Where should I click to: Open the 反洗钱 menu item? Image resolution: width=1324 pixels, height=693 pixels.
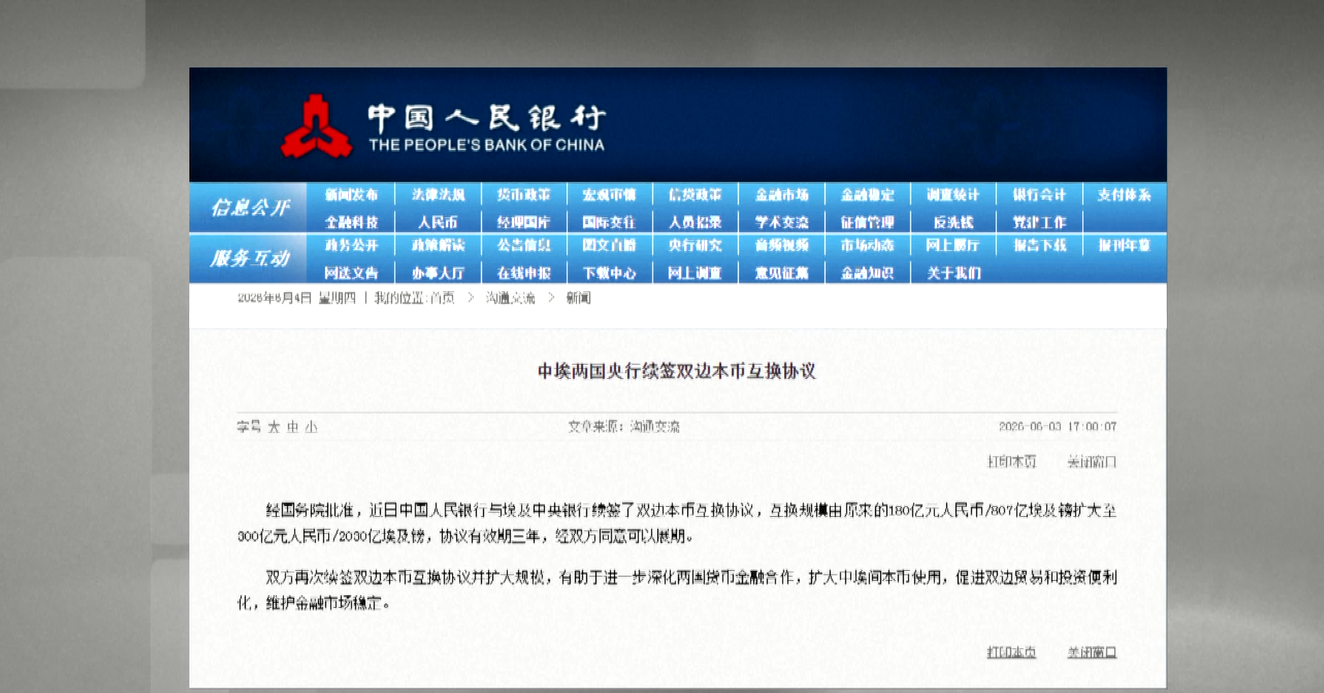tap(953, 222)
